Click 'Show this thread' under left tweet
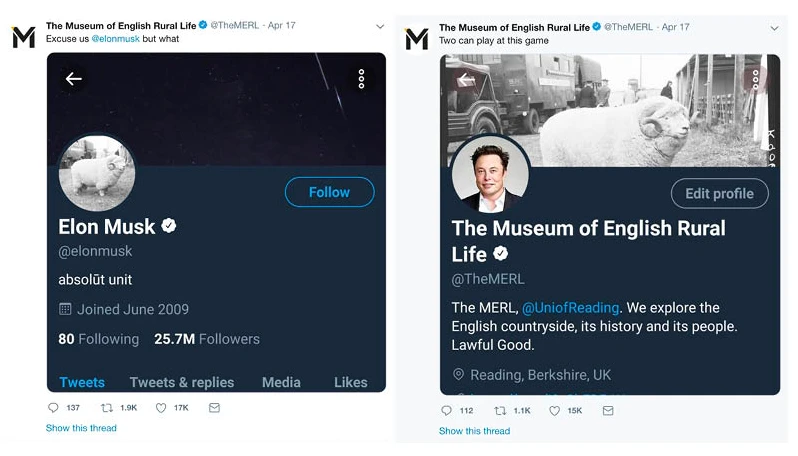 [x=81, y=428]
